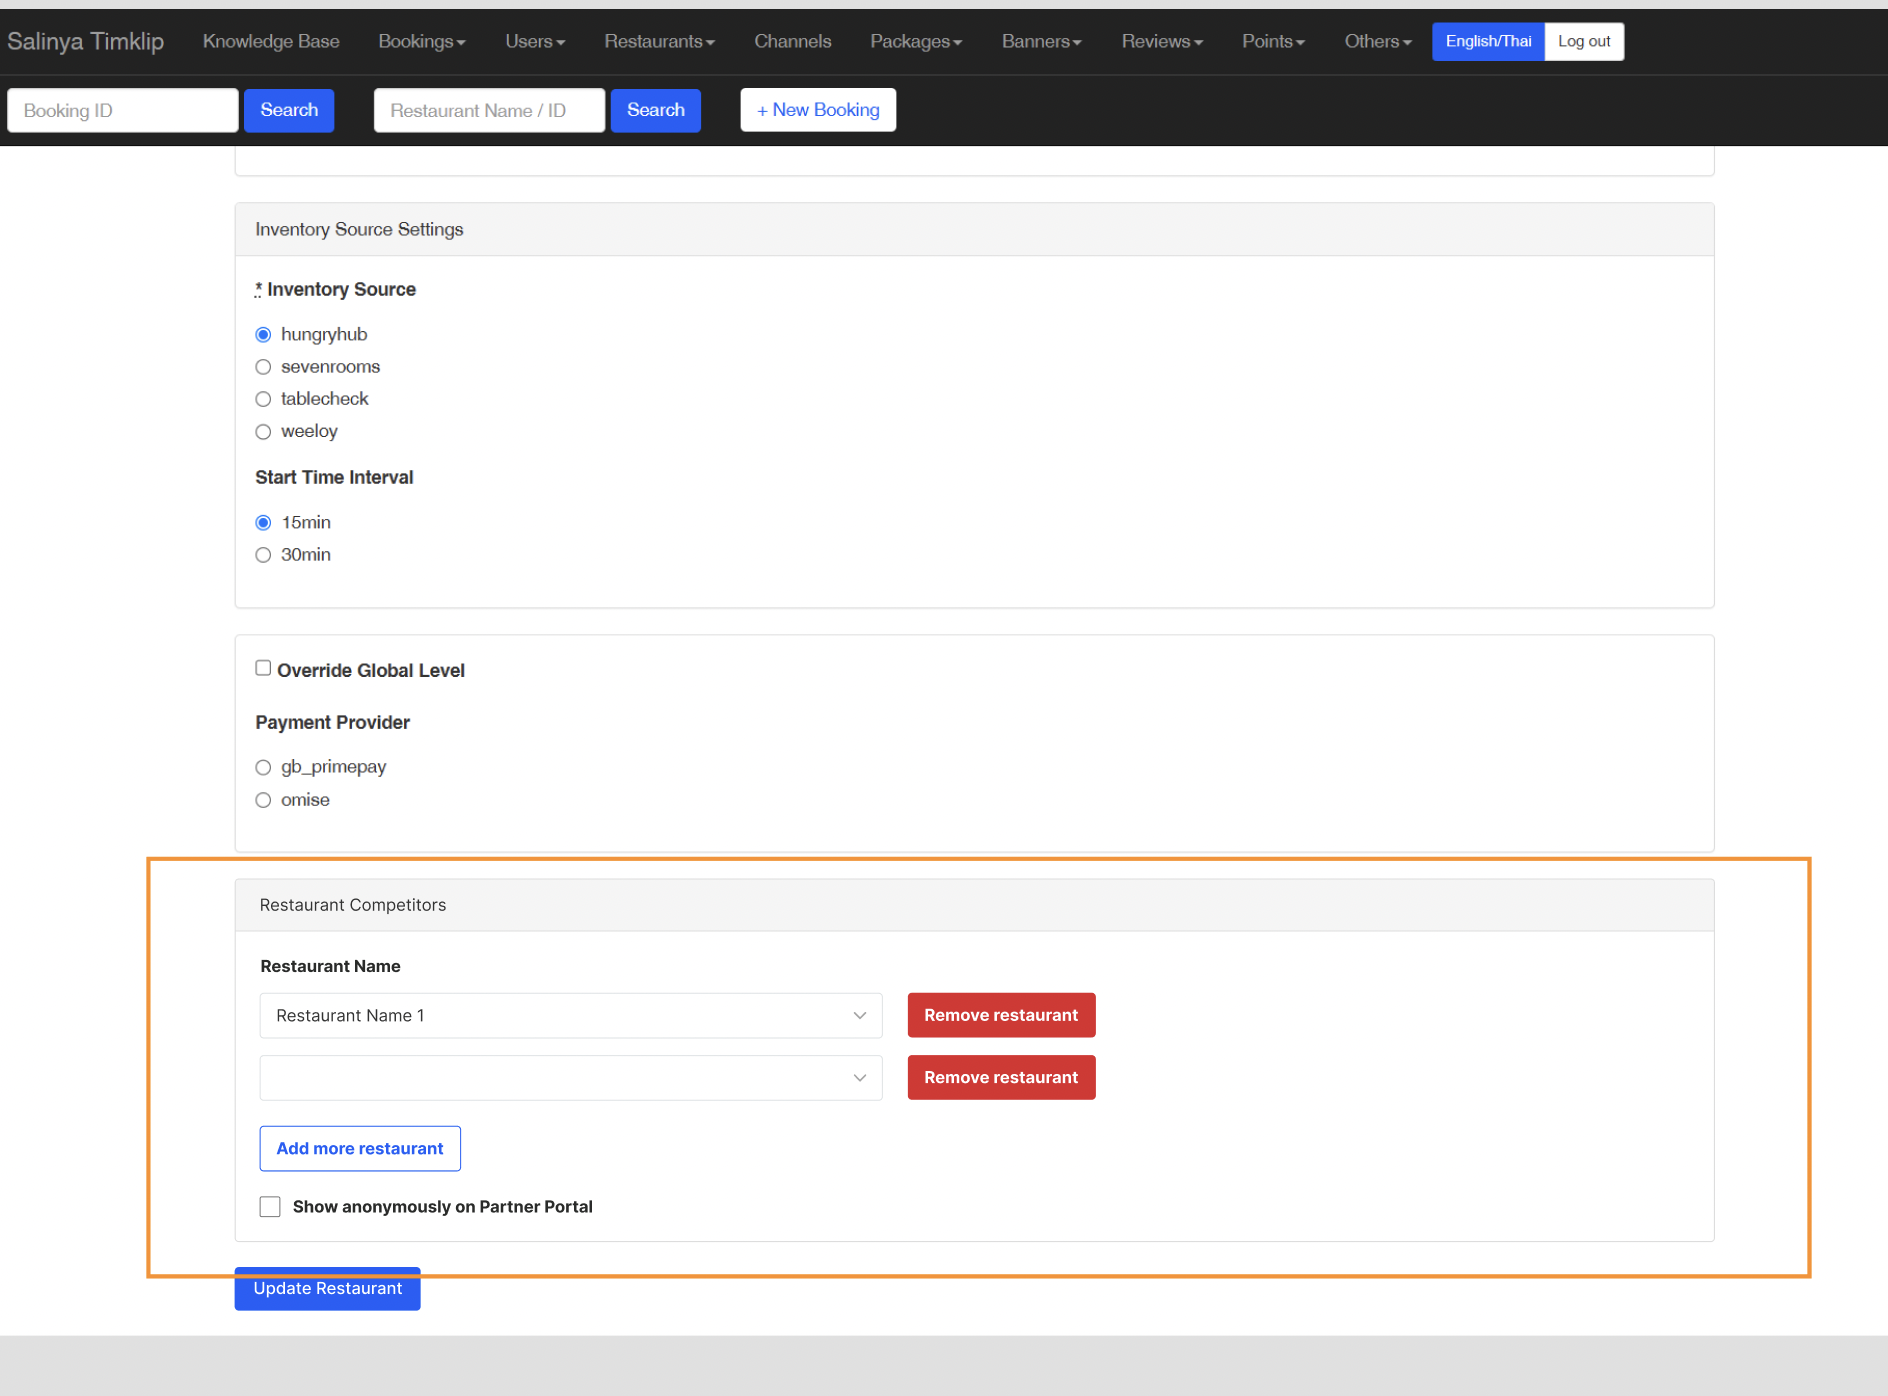Choose the tablecheck inventory source option
This screenshot has width=1888, height=1396.
pyautogui.click(x=263, y=399)
